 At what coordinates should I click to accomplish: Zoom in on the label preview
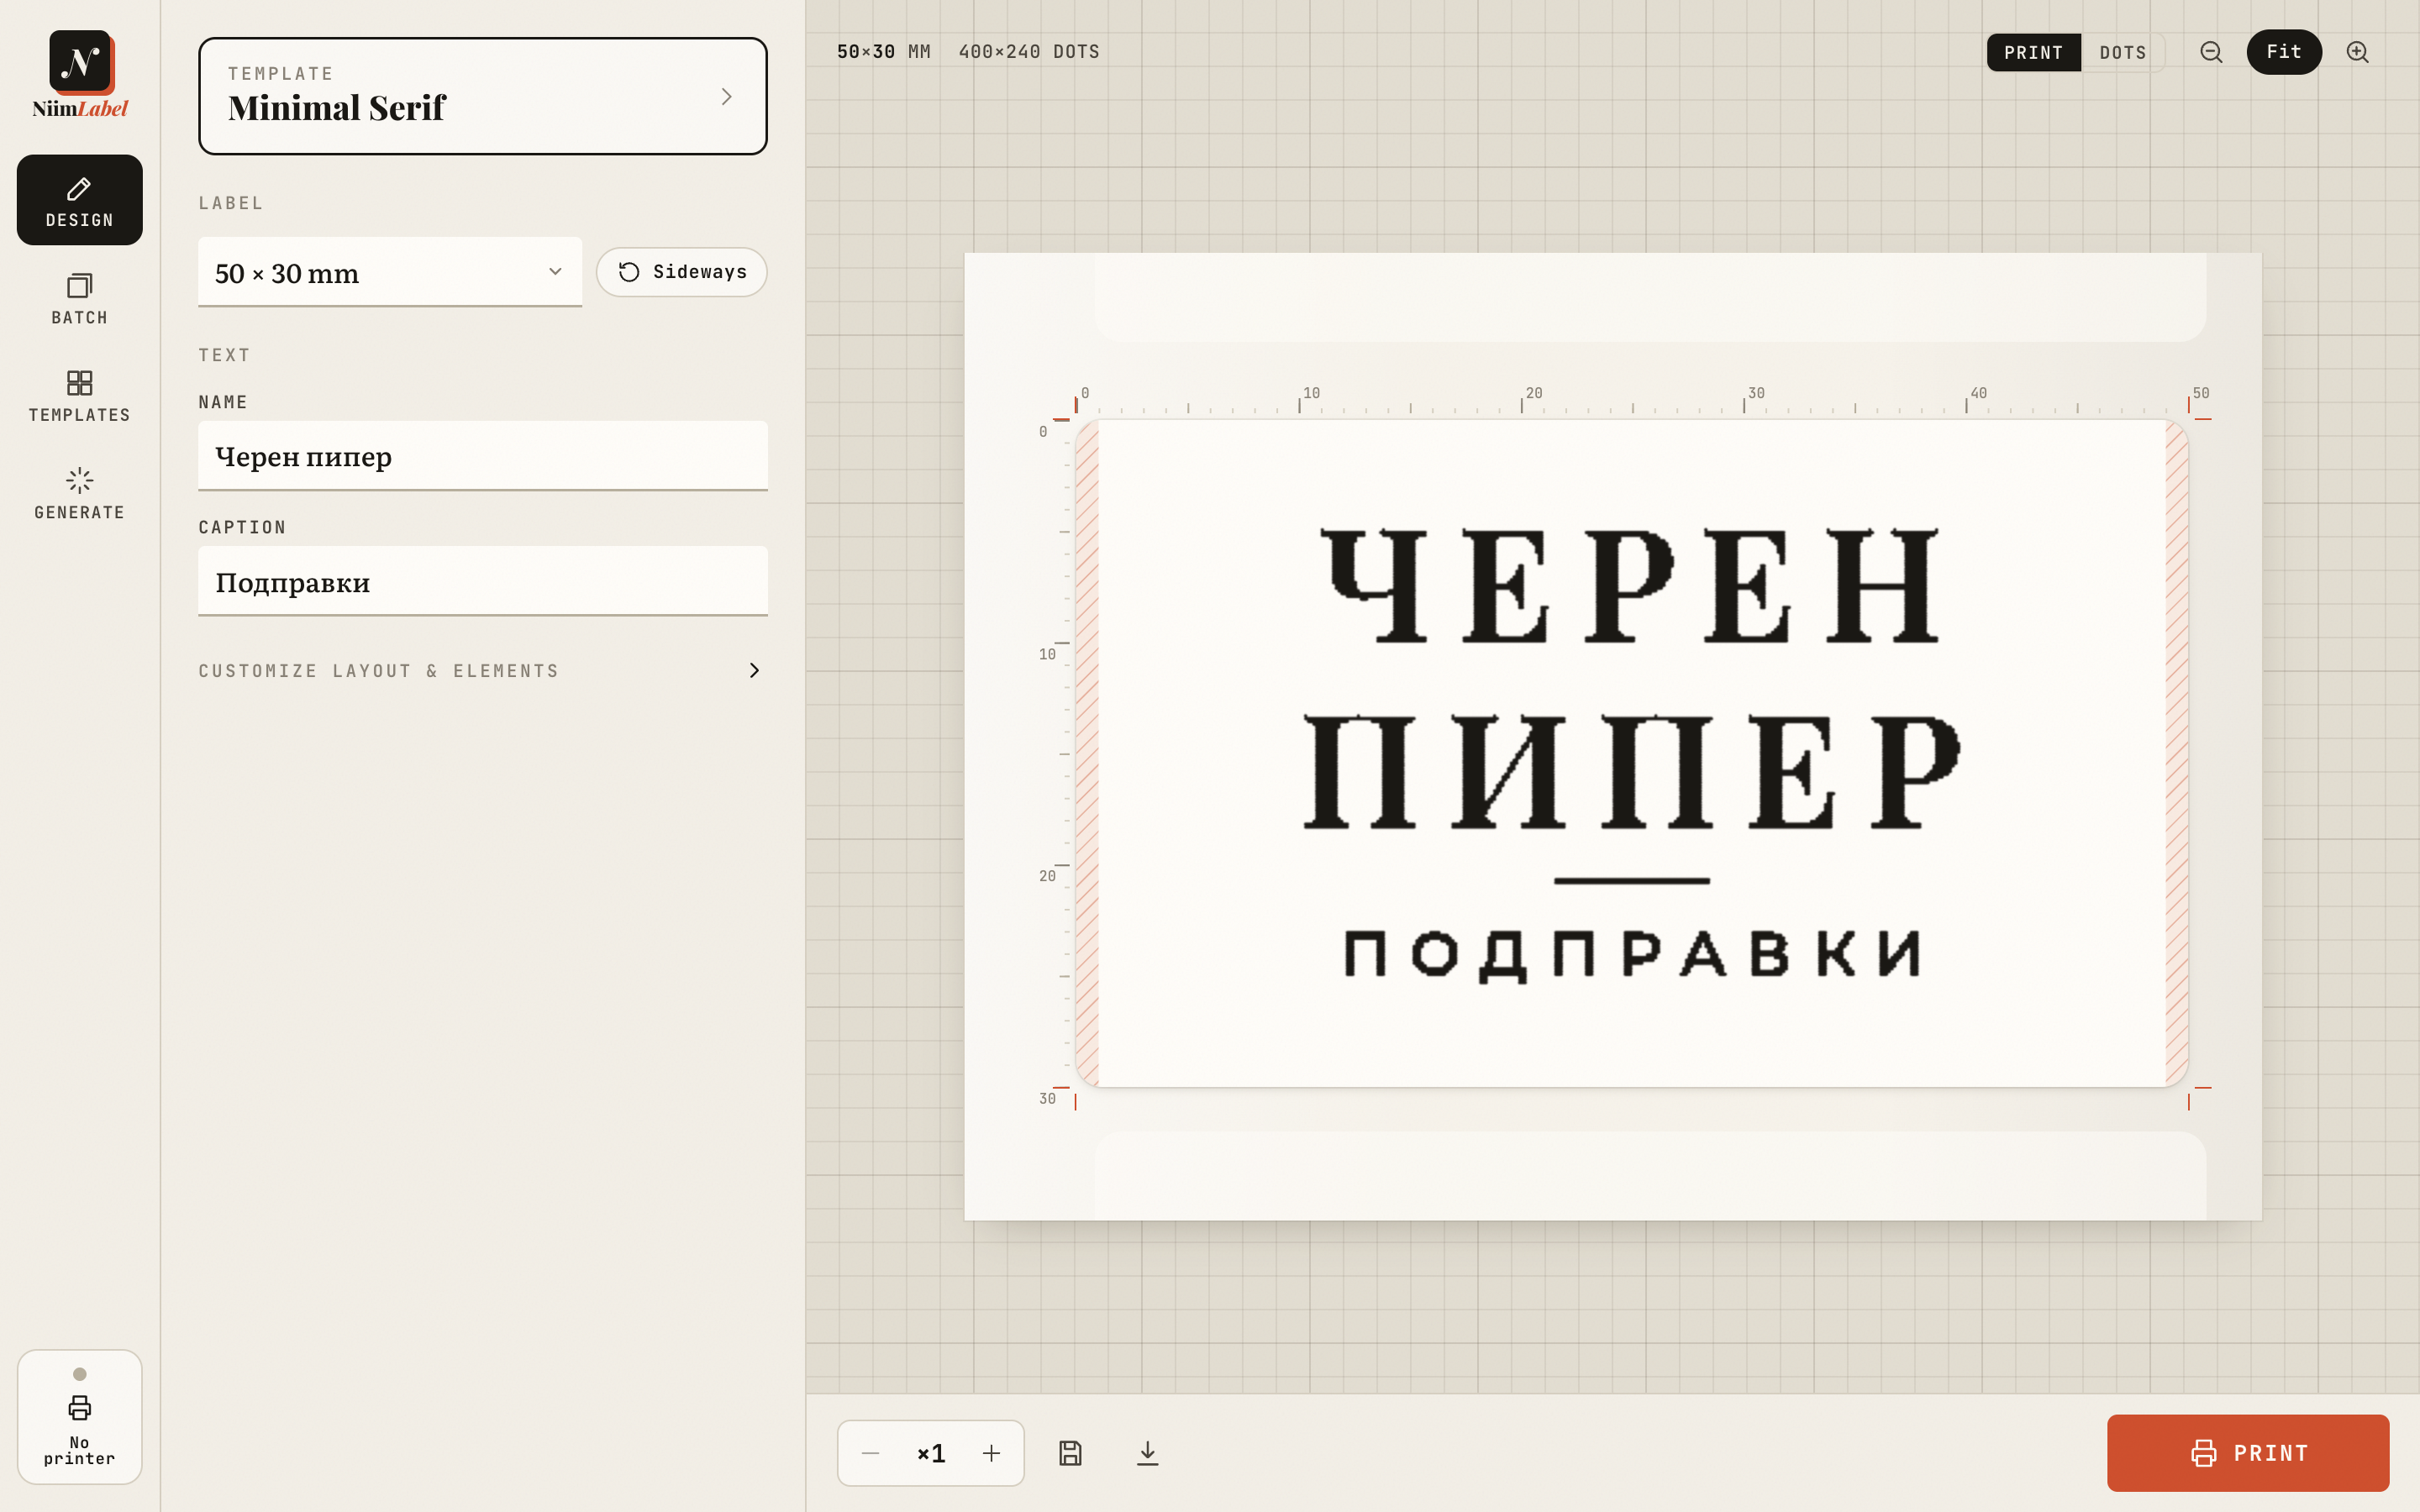click(2358, 52)
